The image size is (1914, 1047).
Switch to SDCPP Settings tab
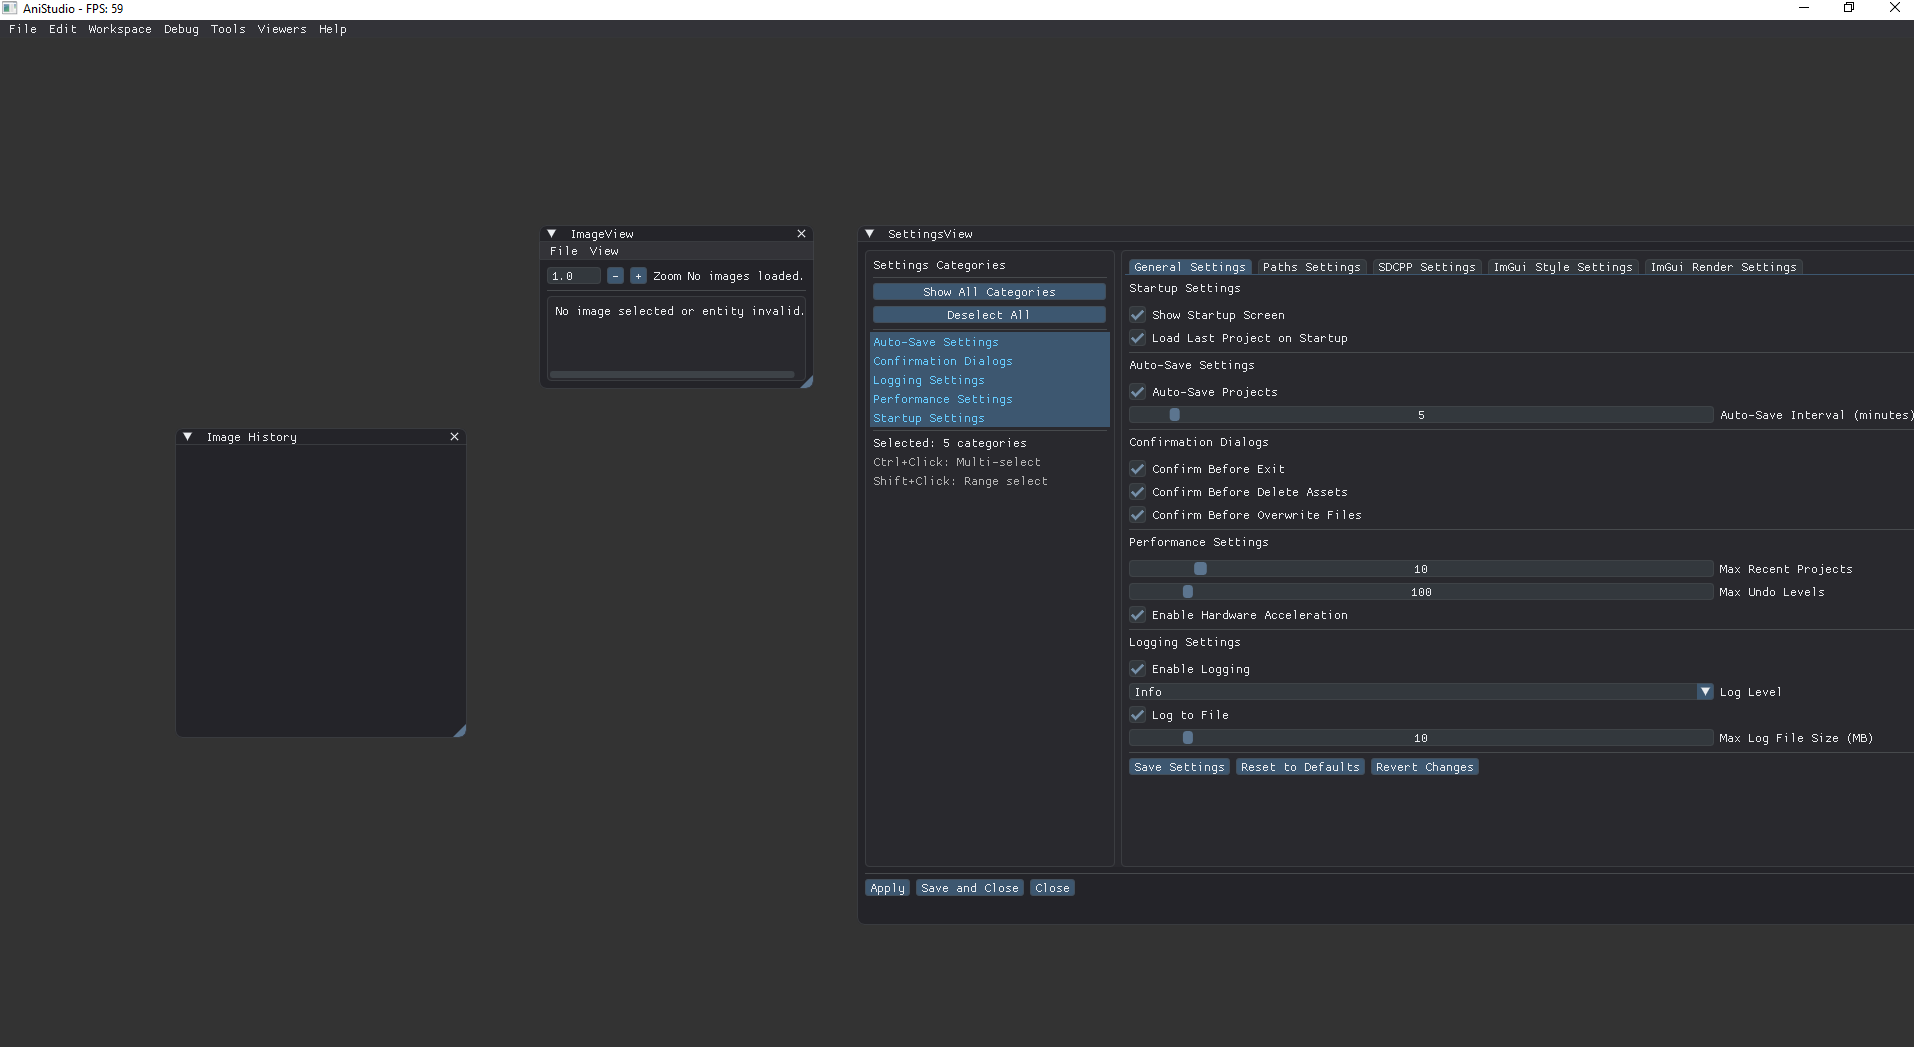[1427, 267]
